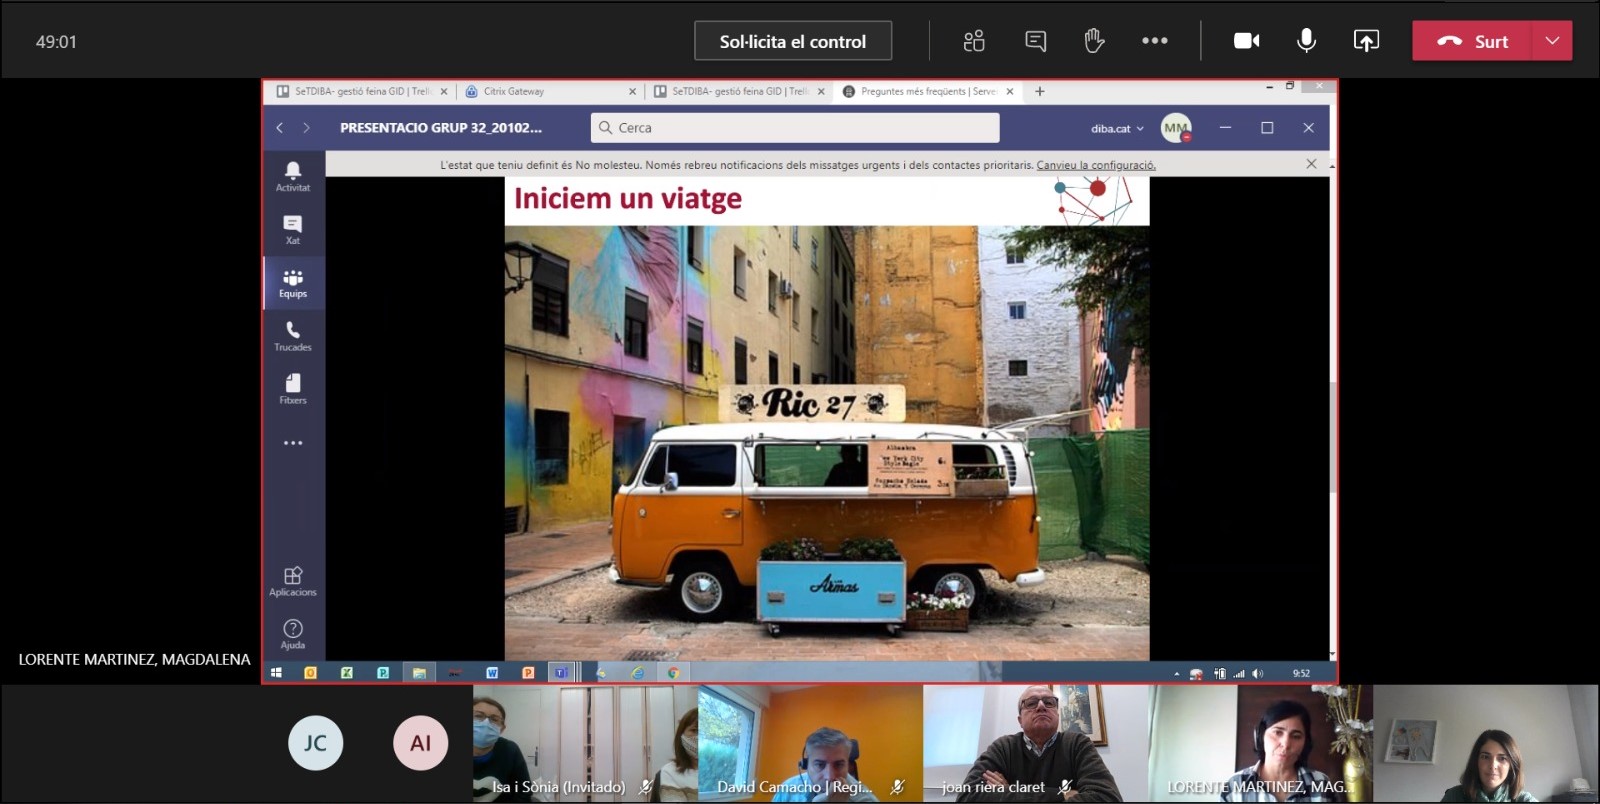Click the Cerca search field

click(795, 127)
